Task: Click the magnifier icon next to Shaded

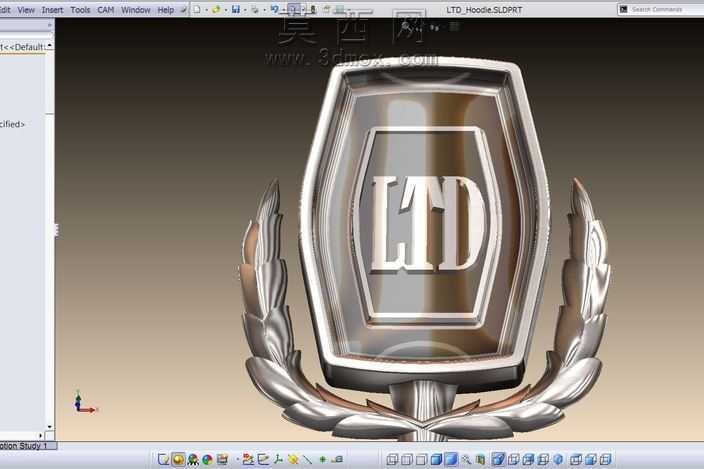Action: (466, 459)
